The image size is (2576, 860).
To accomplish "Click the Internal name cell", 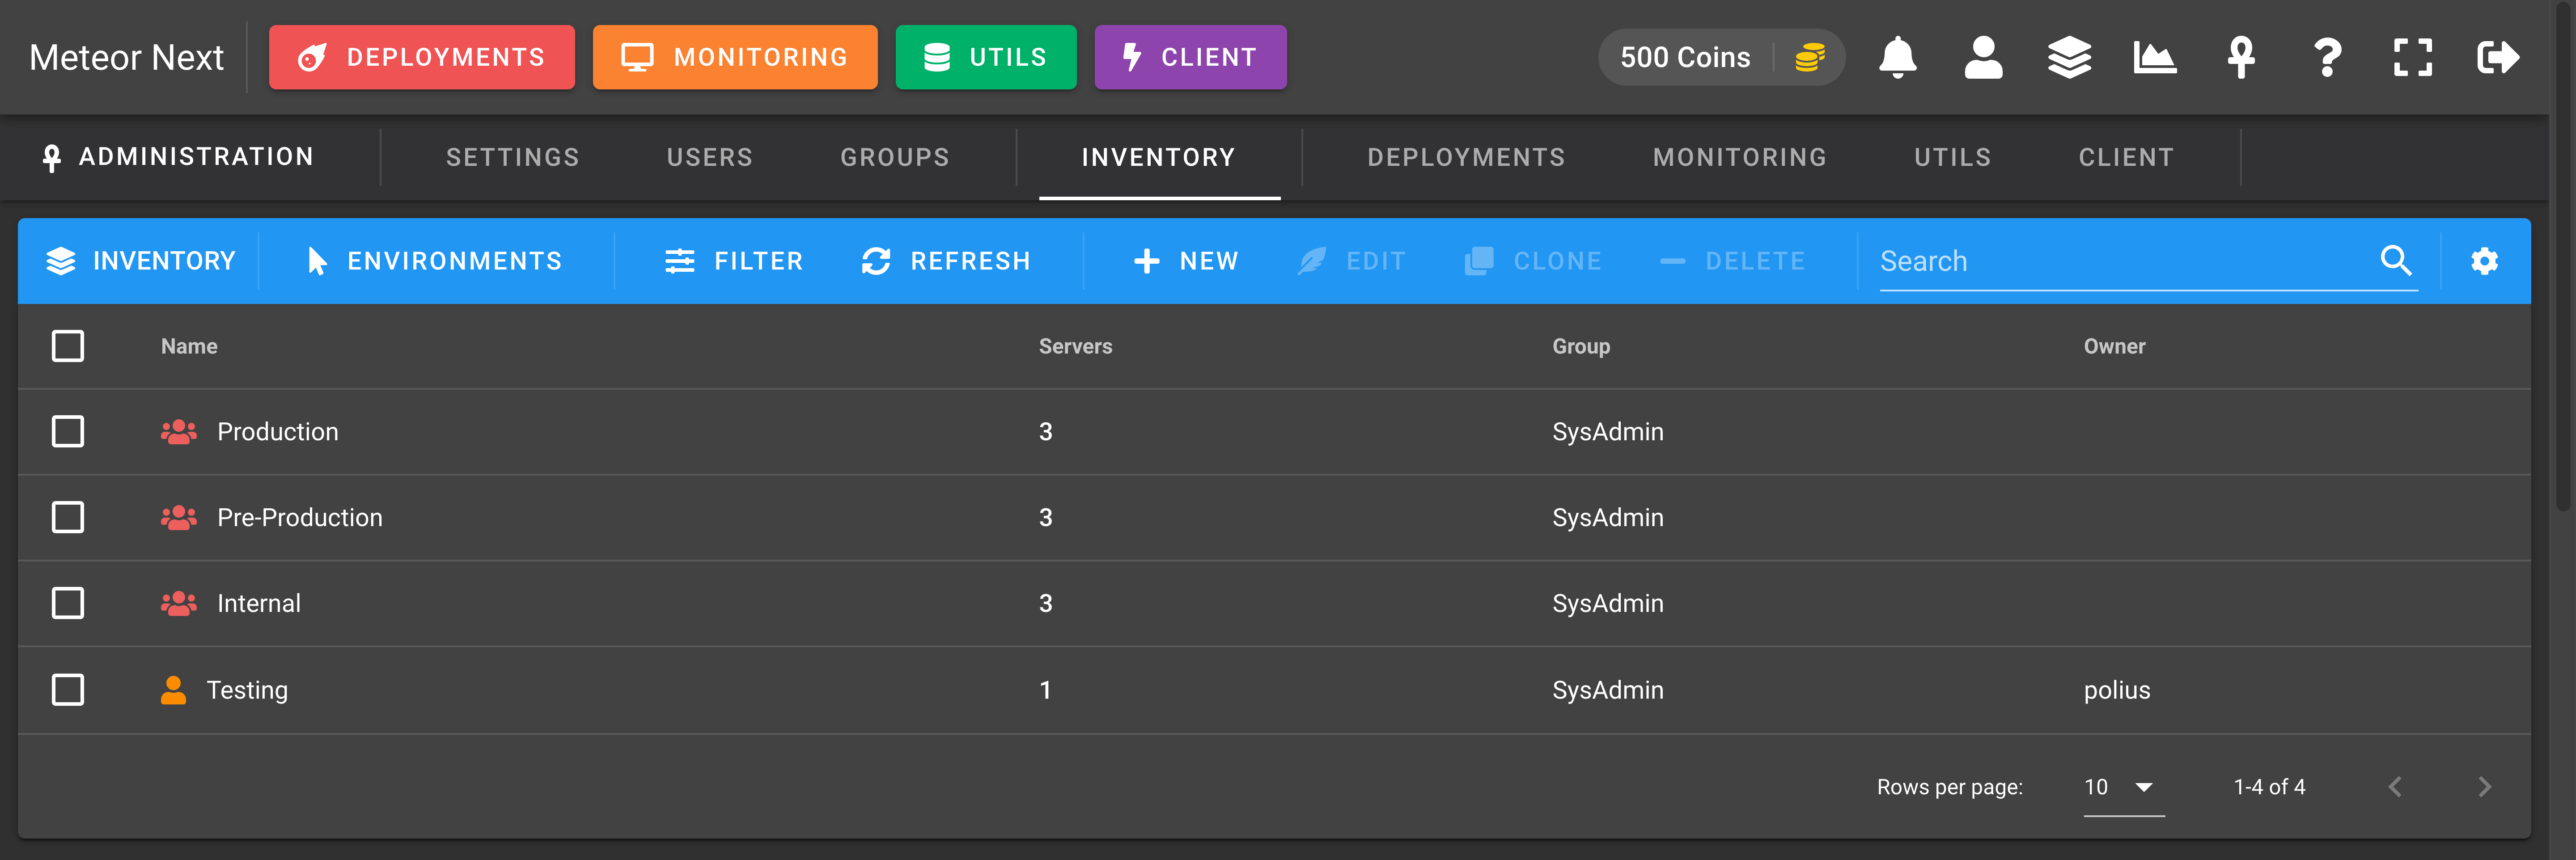I will click(259, 604).
